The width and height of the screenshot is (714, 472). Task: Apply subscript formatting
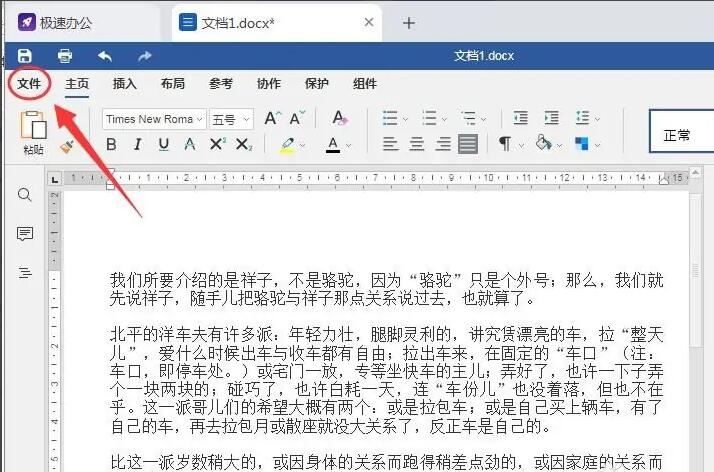[x=244, y=144]
